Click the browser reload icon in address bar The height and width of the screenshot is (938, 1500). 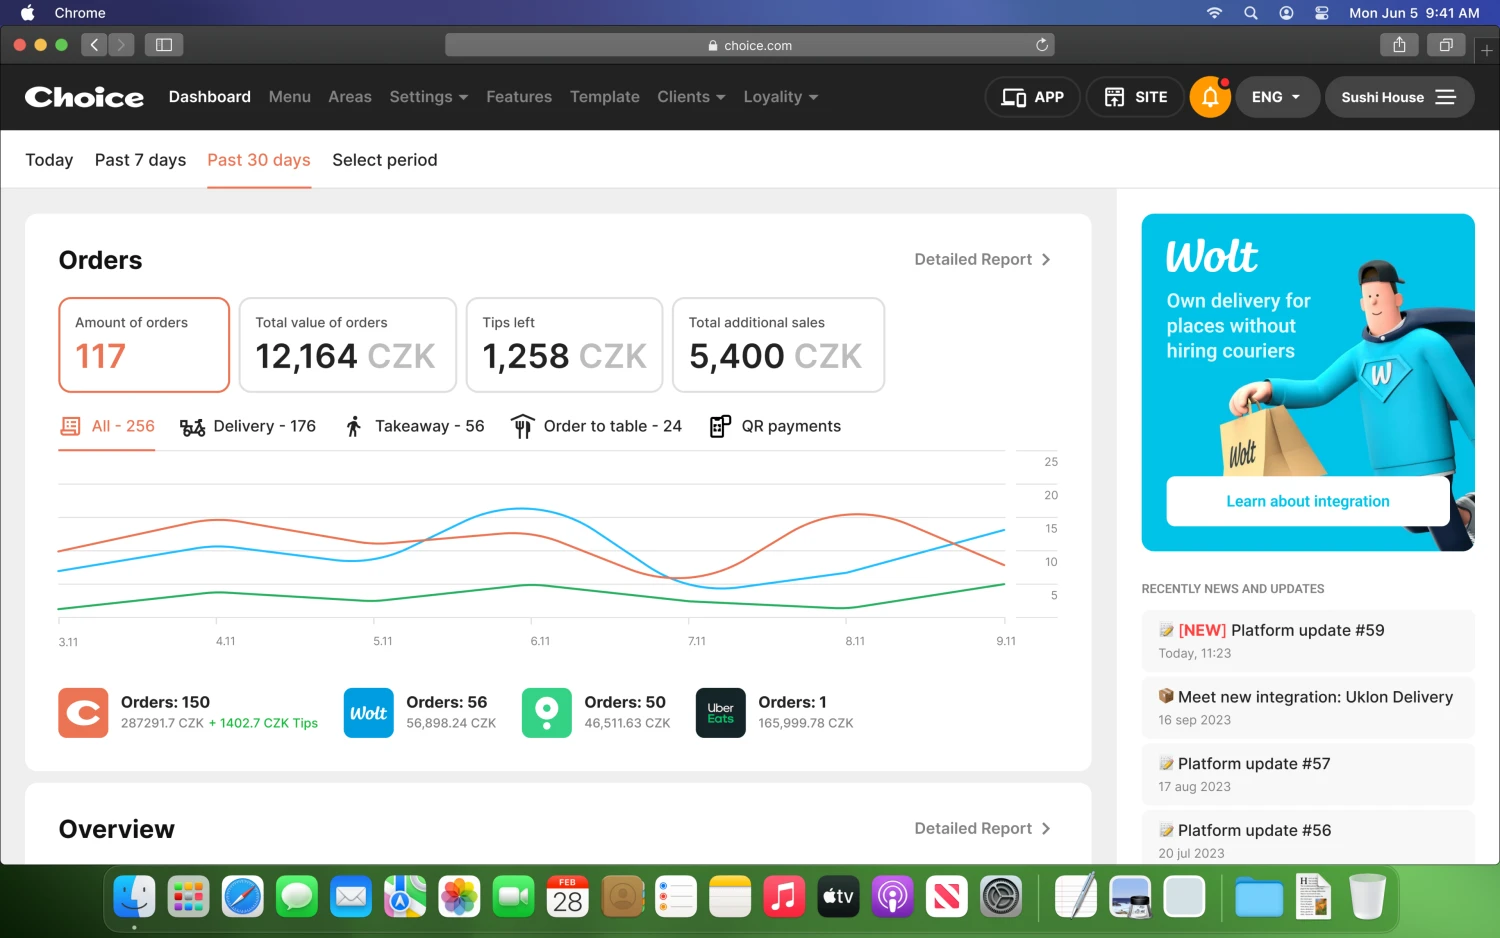coord(1041,45)
